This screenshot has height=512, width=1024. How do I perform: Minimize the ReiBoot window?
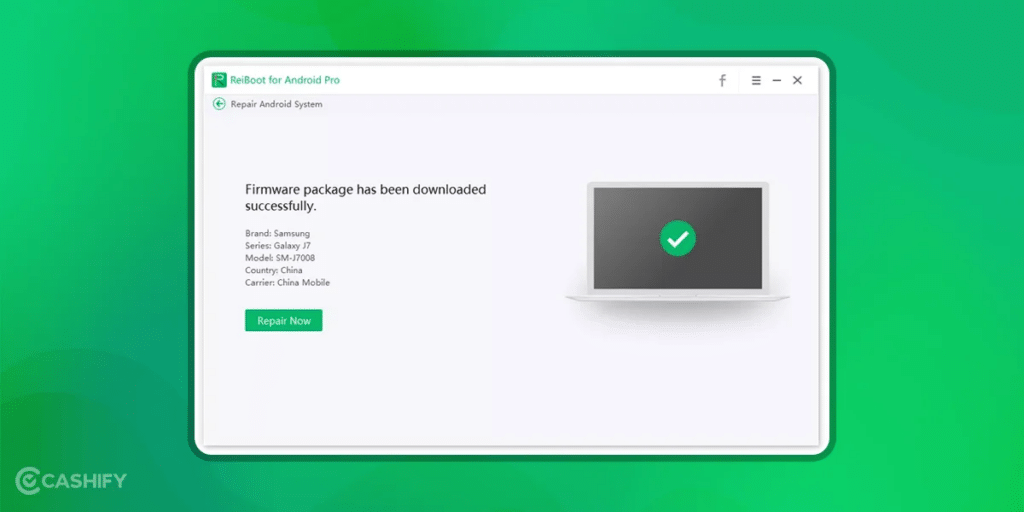[x=776, y=80]
